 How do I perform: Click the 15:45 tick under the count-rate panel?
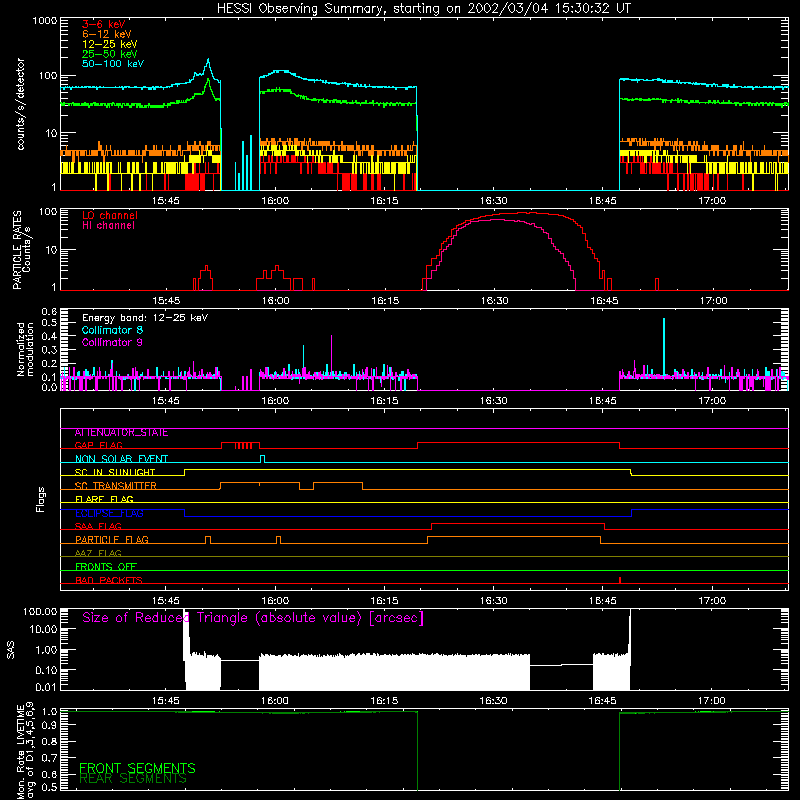[166, 201]
